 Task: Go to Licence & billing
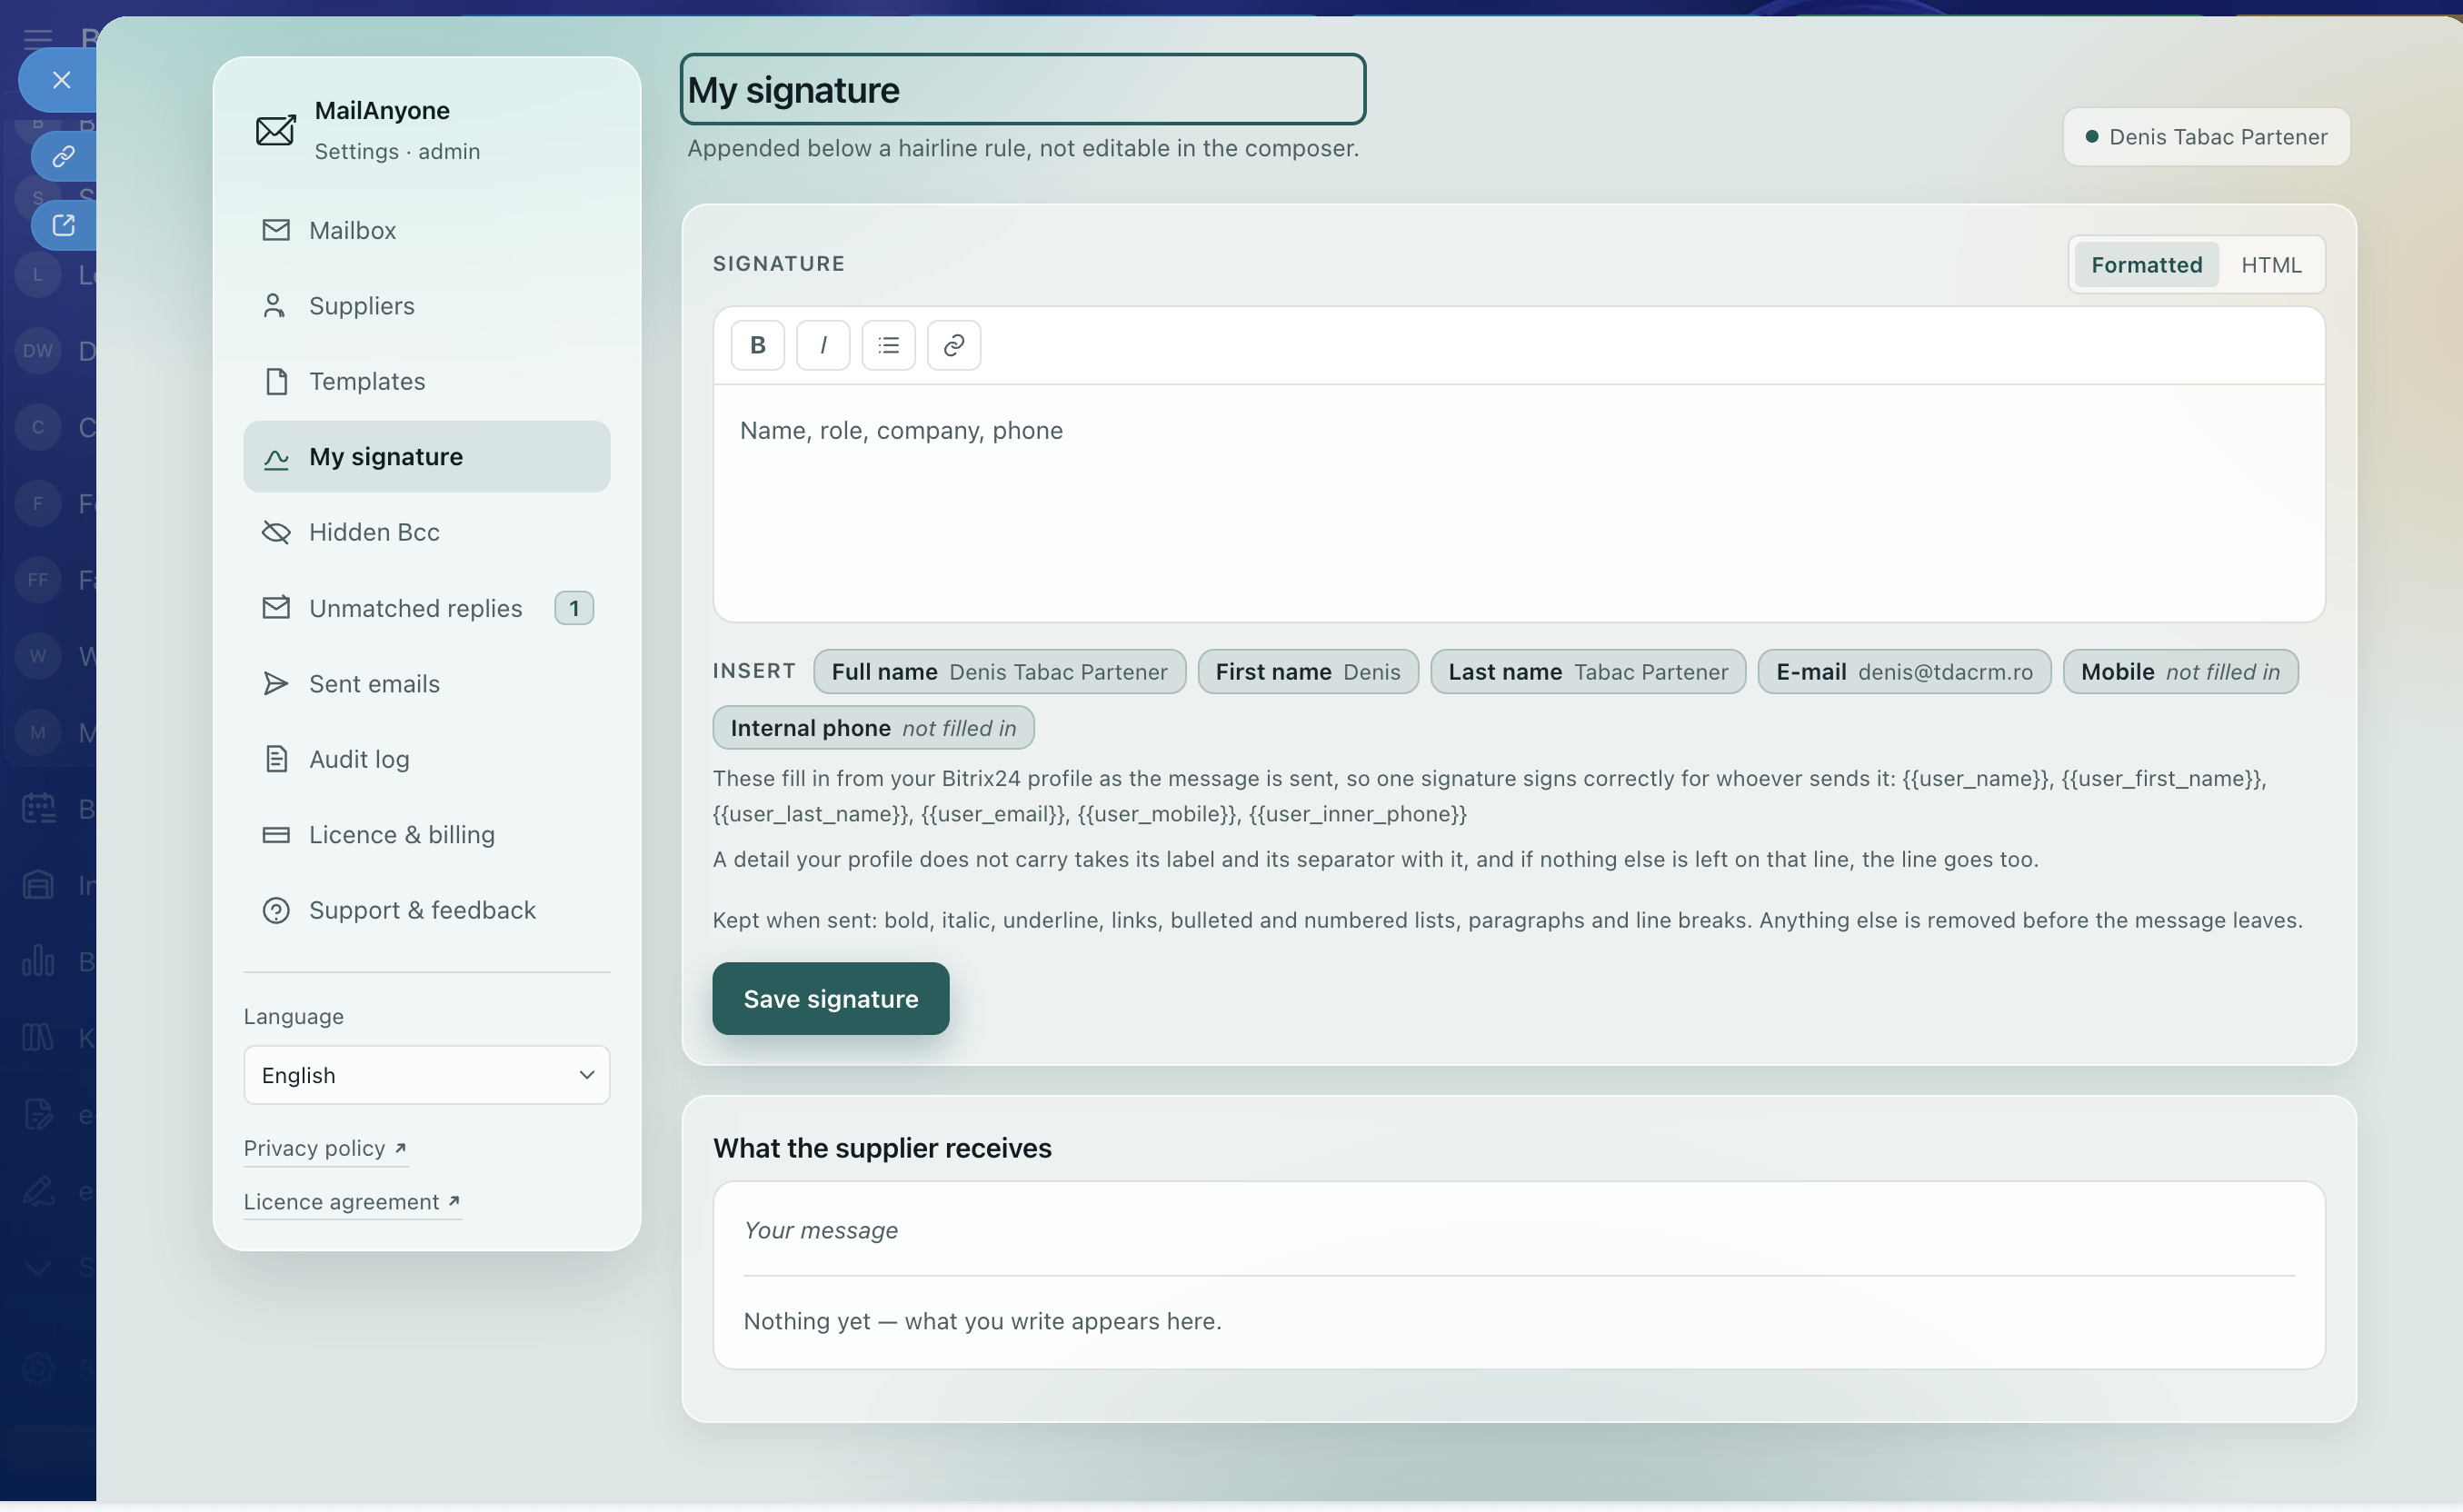[427, 834]
